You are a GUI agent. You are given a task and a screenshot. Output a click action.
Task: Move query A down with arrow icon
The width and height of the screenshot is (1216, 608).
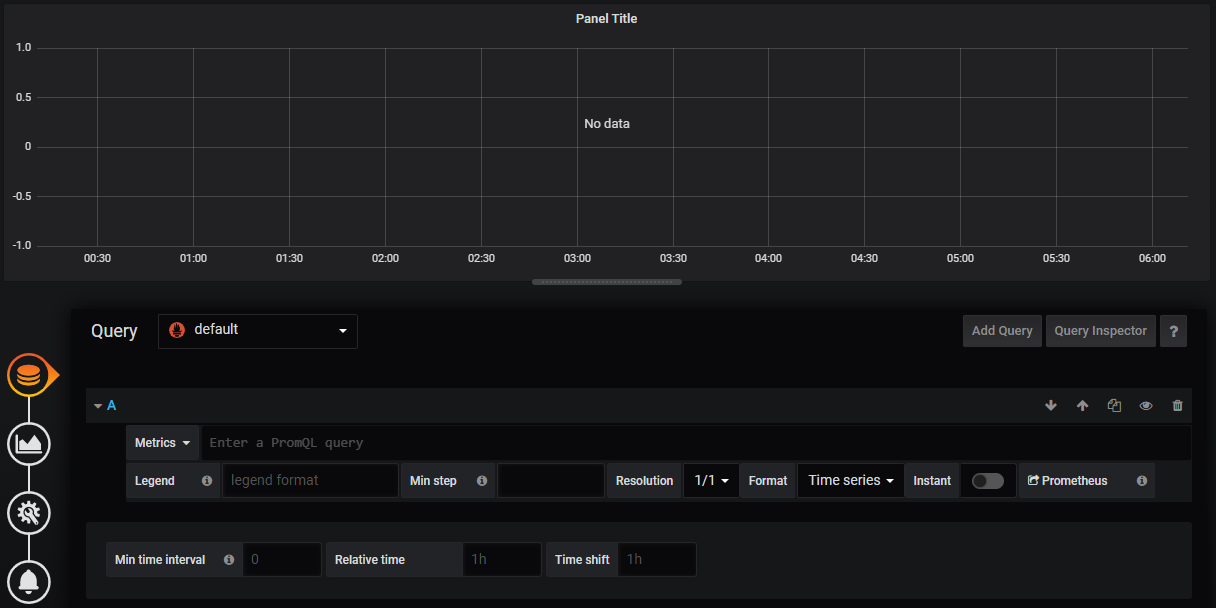click(1050, 406)
